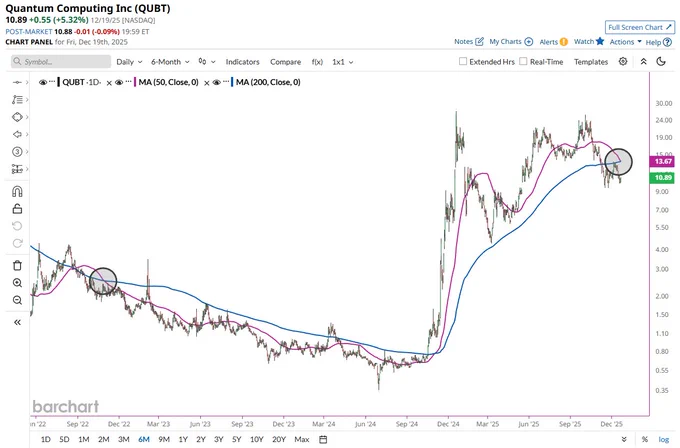The image size is (680, 448).
Task: Select the 6M range tab
Action: pos(144,439)
